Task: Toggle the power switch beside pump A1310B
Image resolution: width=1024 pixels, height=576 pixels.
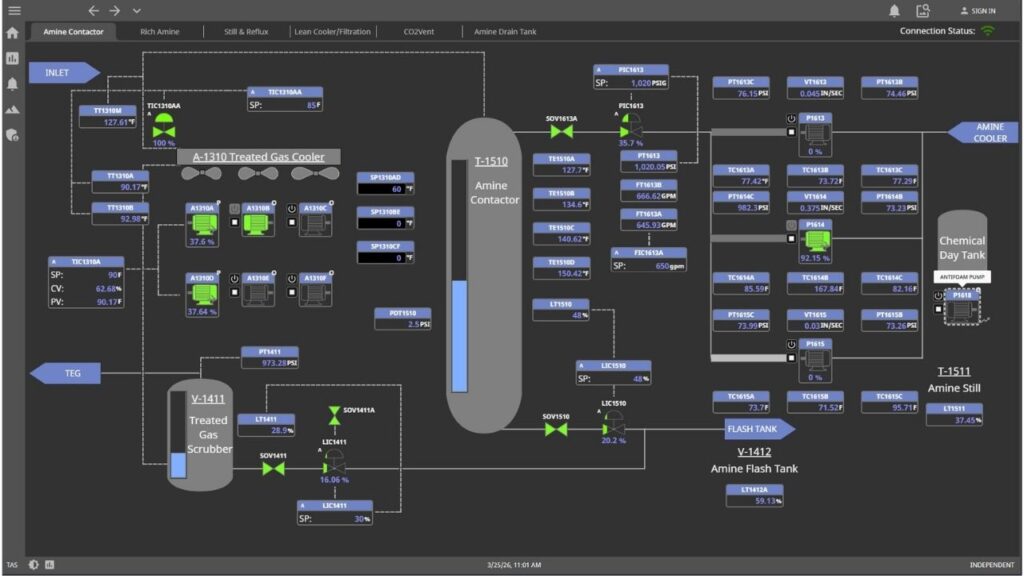Action: (234, 209)
